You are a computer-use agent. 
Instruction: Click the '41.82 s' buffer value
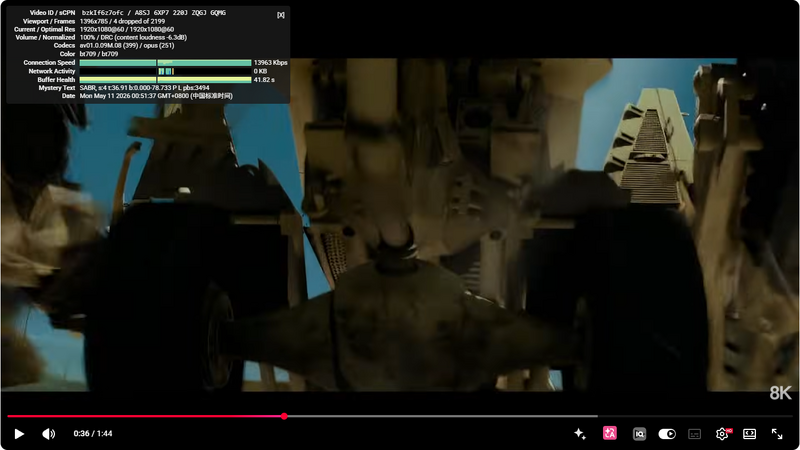[264, 80]
